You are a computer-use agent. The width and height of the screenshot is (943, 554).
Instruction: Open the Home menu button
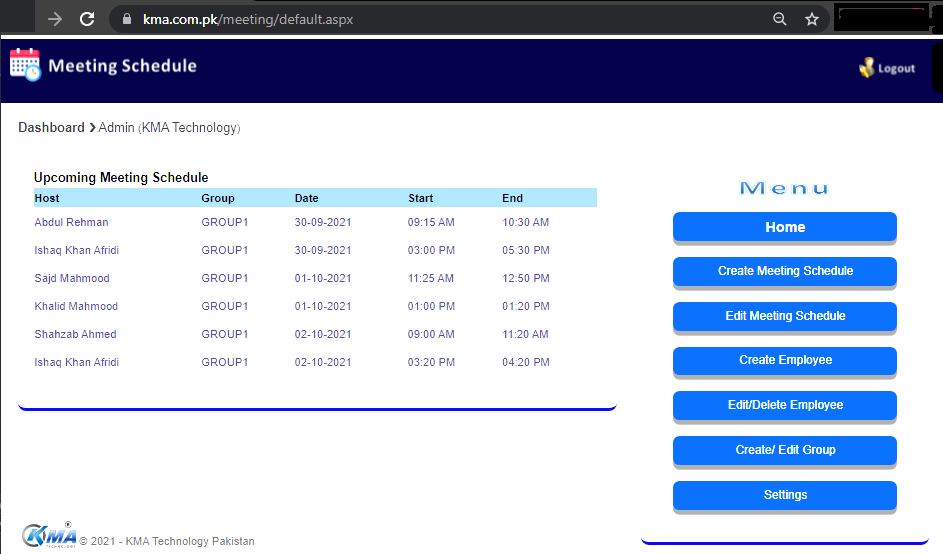click(784, 227)
